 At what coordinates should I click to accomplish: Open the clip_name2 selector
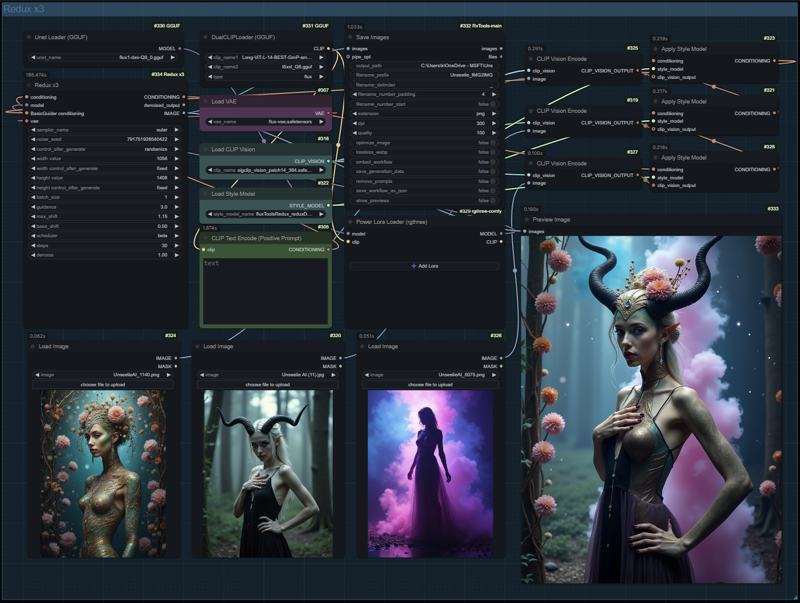click(266, 67)
